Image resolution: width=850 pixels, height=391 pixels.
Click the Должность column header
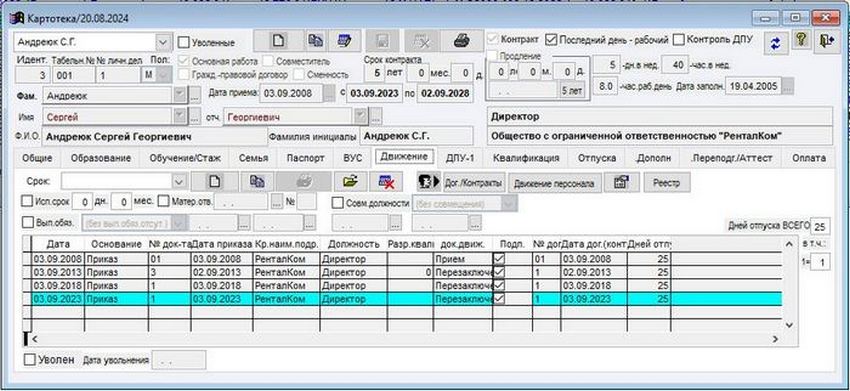(x=353, y=244)
